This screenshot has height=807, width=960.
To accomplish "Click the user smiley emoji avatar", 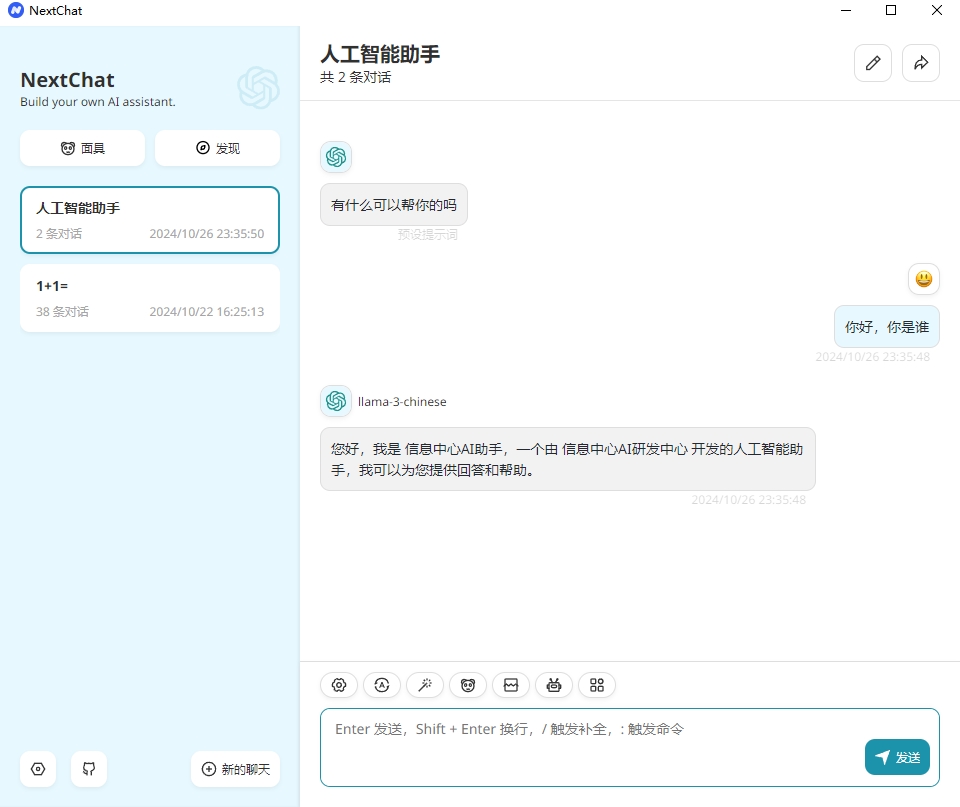I will 924,279.
